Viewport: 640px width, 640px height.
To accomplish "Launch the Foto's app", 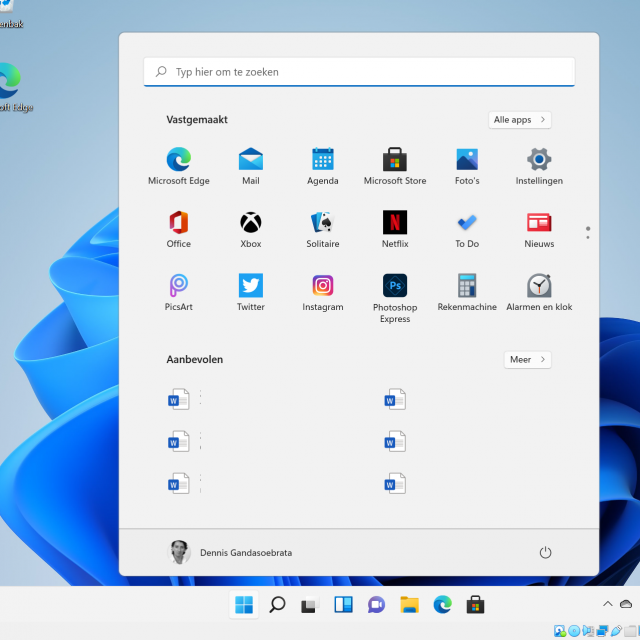I will click(467, 166).
